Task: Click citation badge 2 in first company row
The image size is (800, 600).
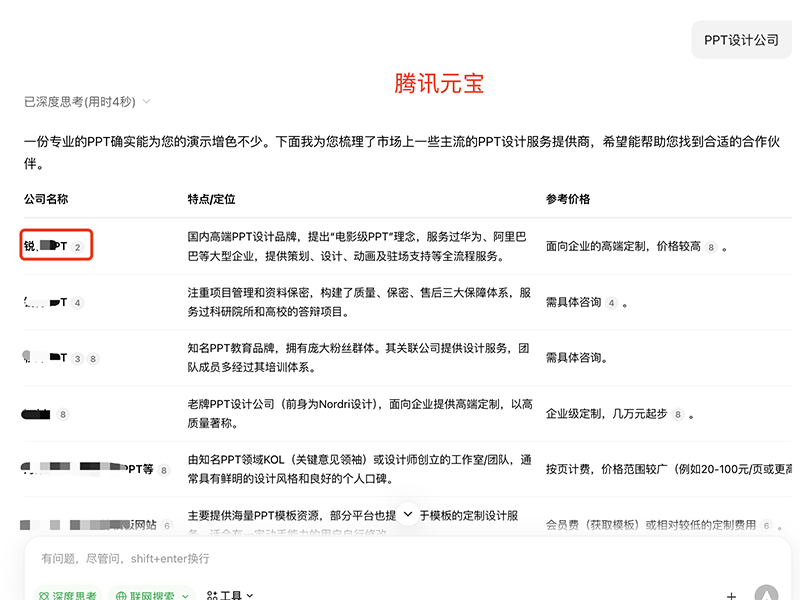Action: [x=77, y=246]
